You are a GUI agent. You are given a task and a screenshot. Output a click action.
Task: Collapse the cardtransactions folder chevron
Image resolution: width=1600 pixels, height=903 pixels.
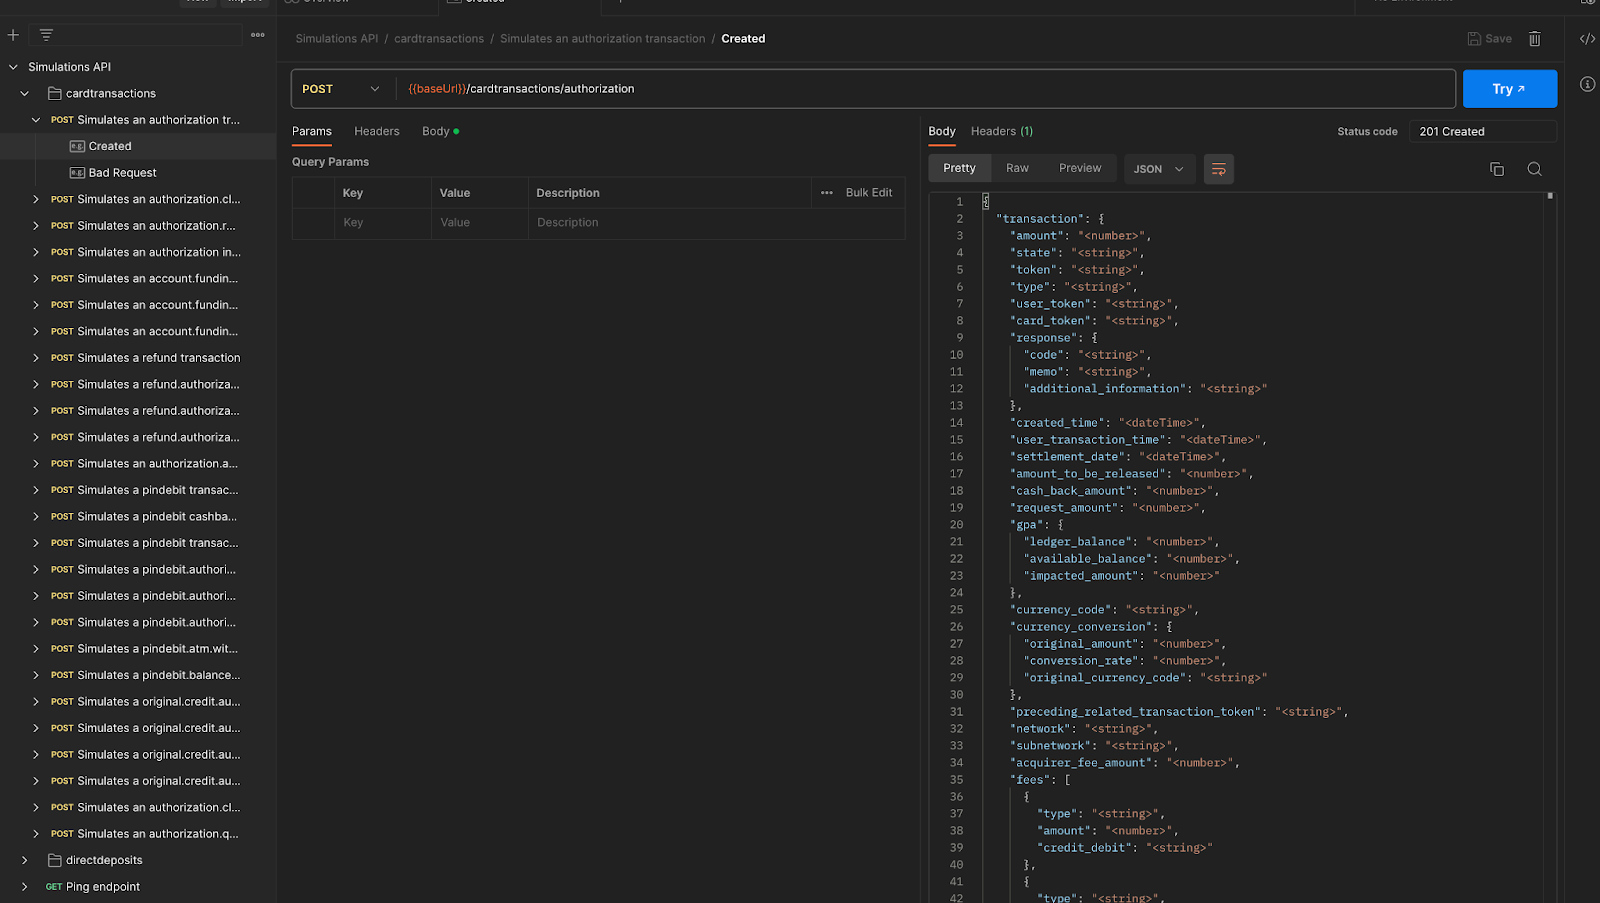tap(25, 93)
